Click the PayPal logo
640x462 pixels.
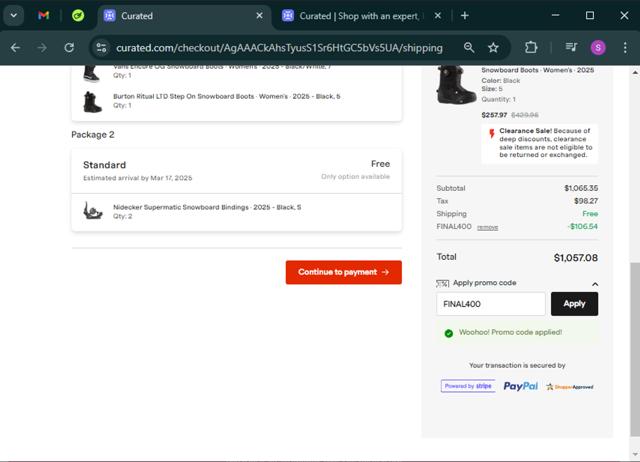tap(520, 386)
